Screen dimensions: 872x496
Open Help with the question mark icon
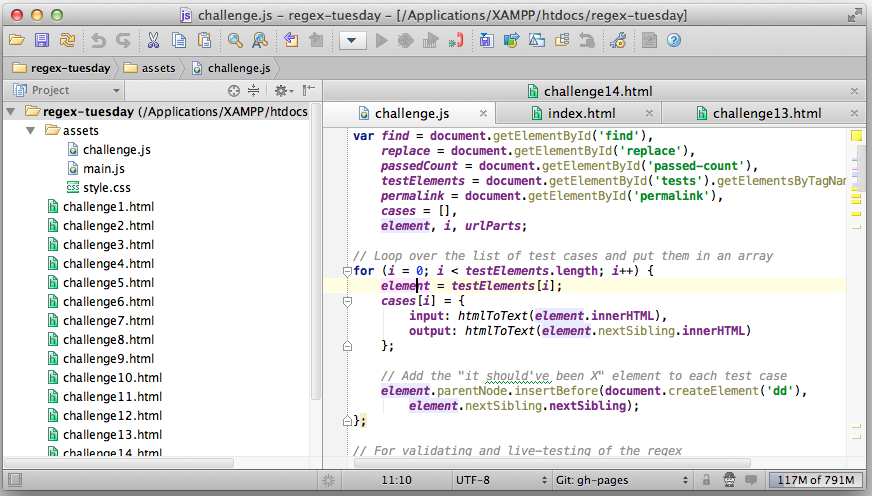pos(674,41)
